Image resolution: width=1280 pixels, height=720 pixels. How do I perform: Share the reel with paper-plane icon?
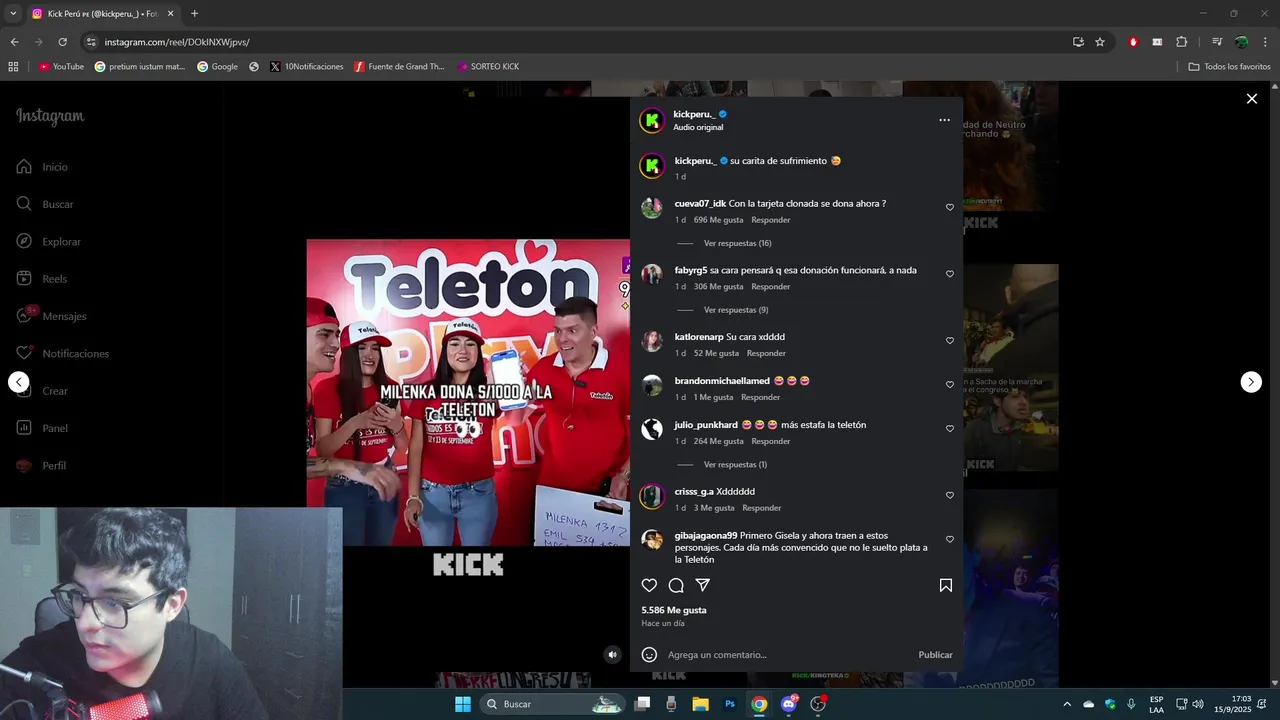pos(703,585)
